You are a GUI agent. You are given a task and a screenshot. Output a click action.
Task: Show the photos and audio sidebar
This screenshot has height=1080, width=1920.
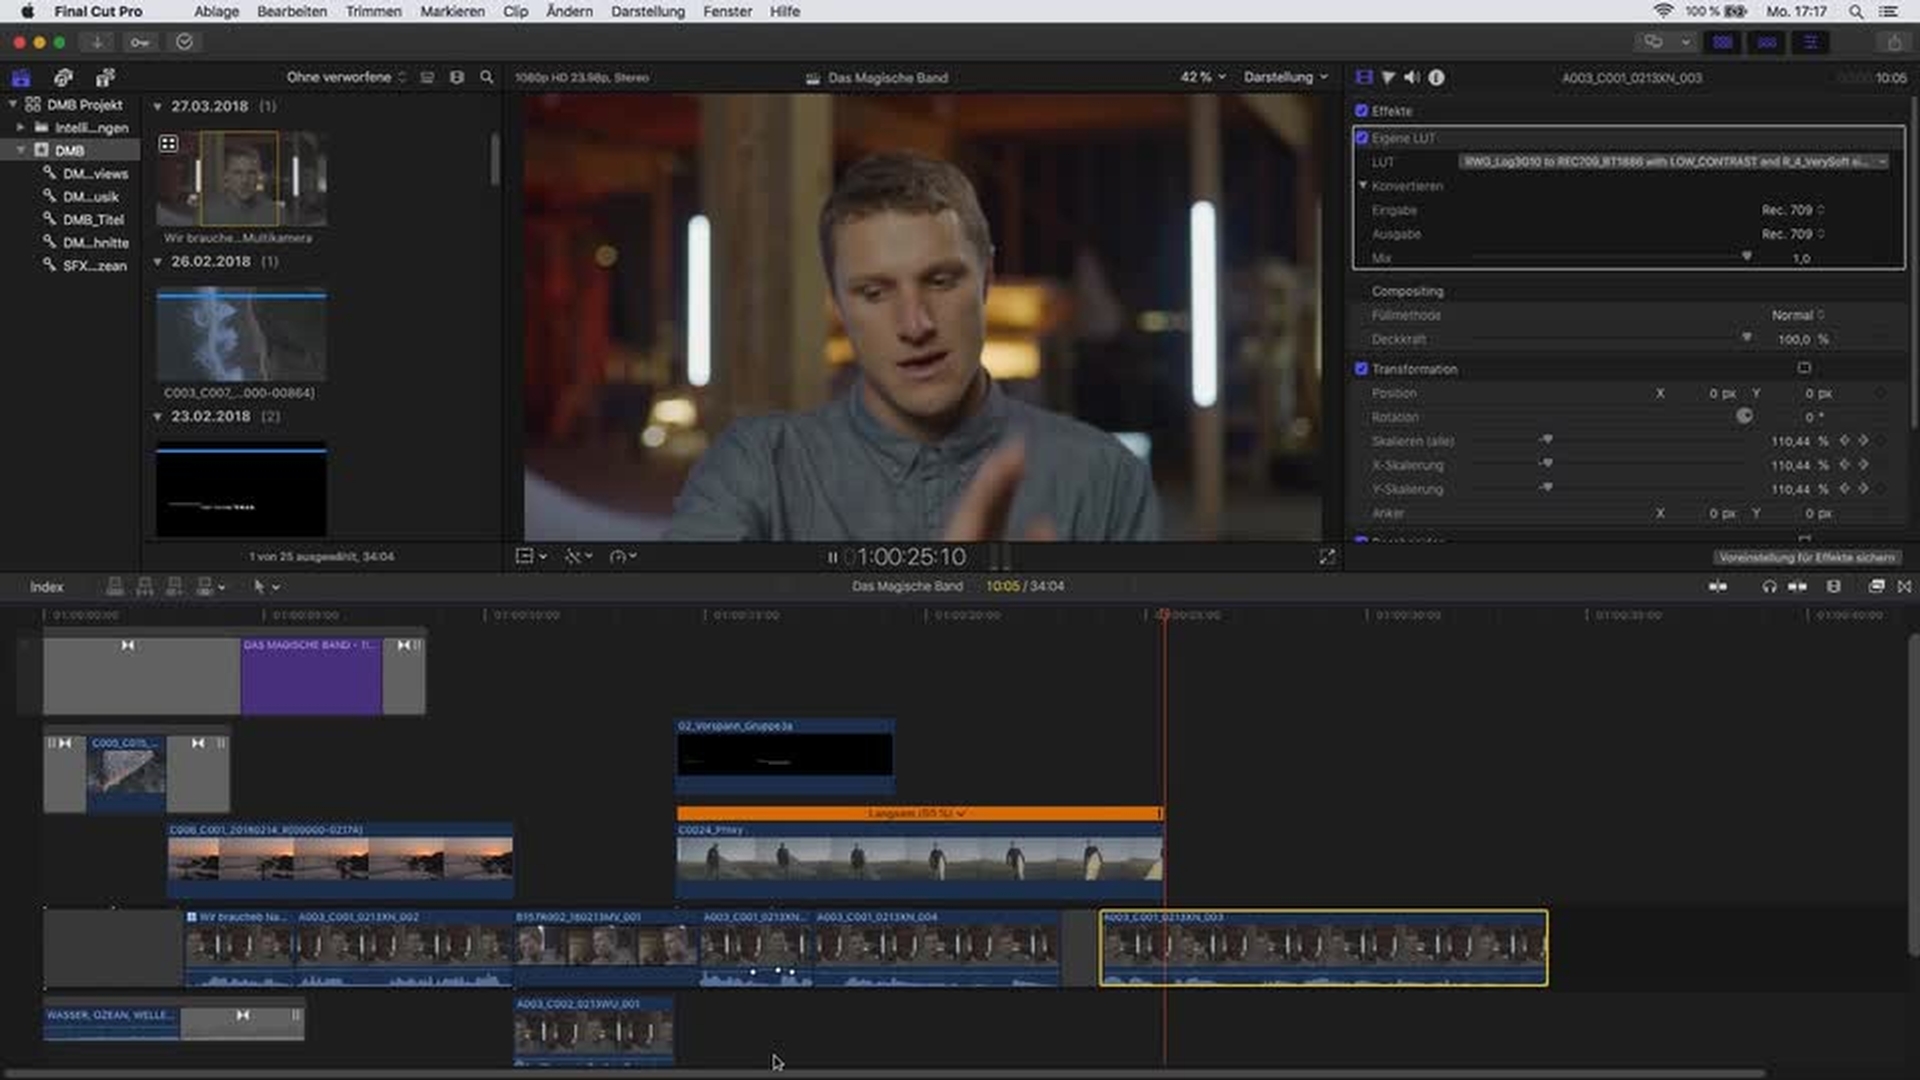point(63,77)
